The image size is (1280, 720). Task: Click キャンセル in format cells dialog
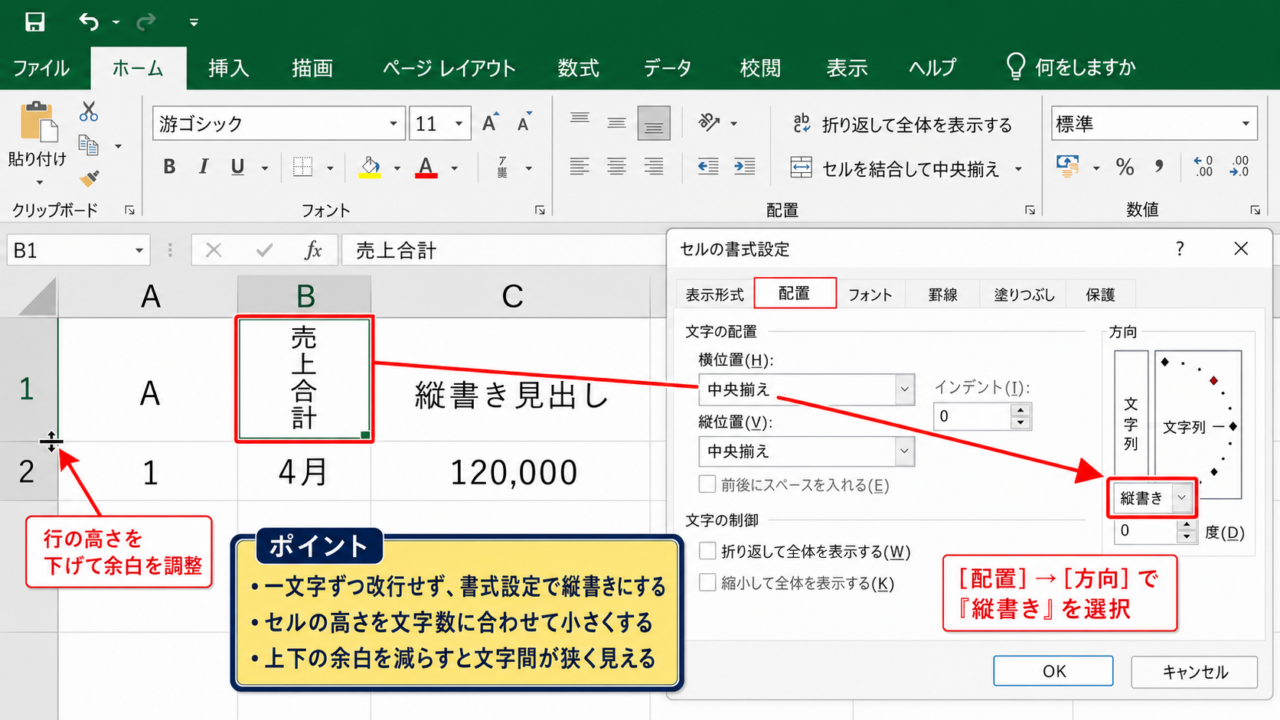1194,671
